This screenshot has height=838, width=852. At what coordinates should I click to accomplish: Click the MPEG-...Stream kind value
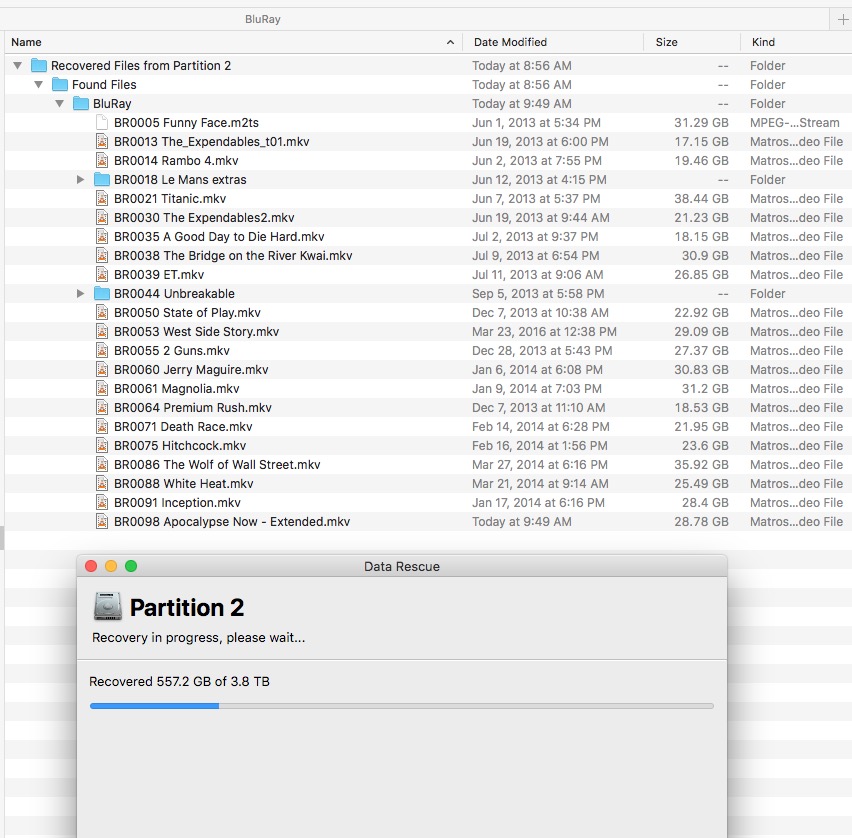tap(794, 123)
